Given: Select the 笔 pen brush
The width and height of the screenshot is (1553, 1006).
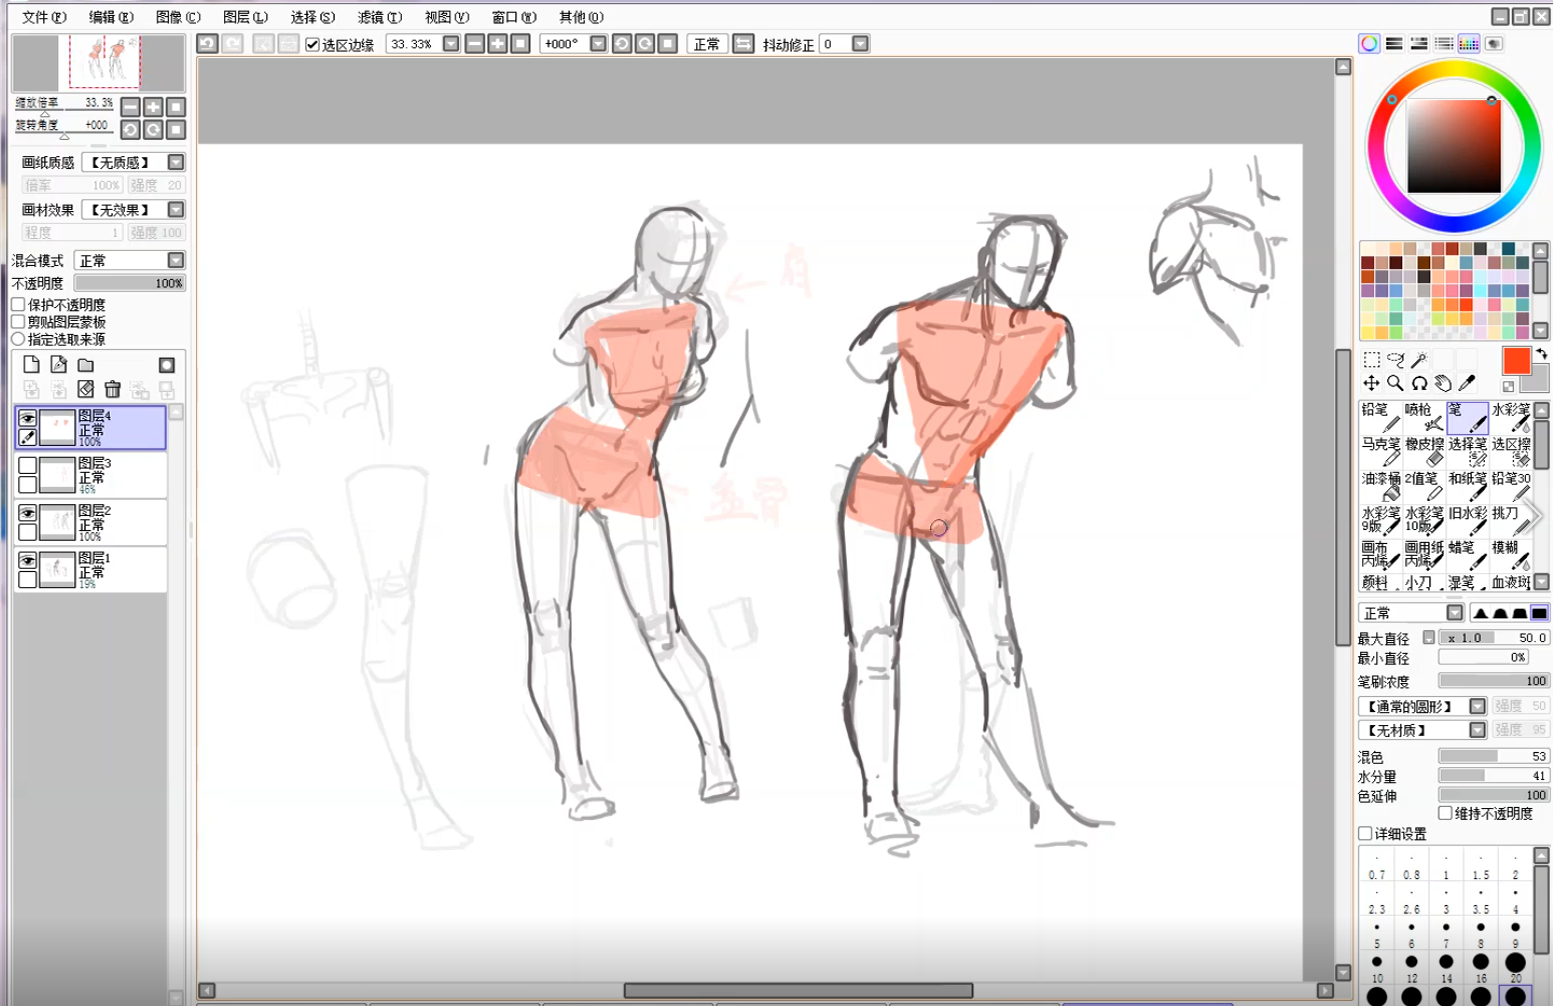Looking at the screenshot, I should [1467, 417].
